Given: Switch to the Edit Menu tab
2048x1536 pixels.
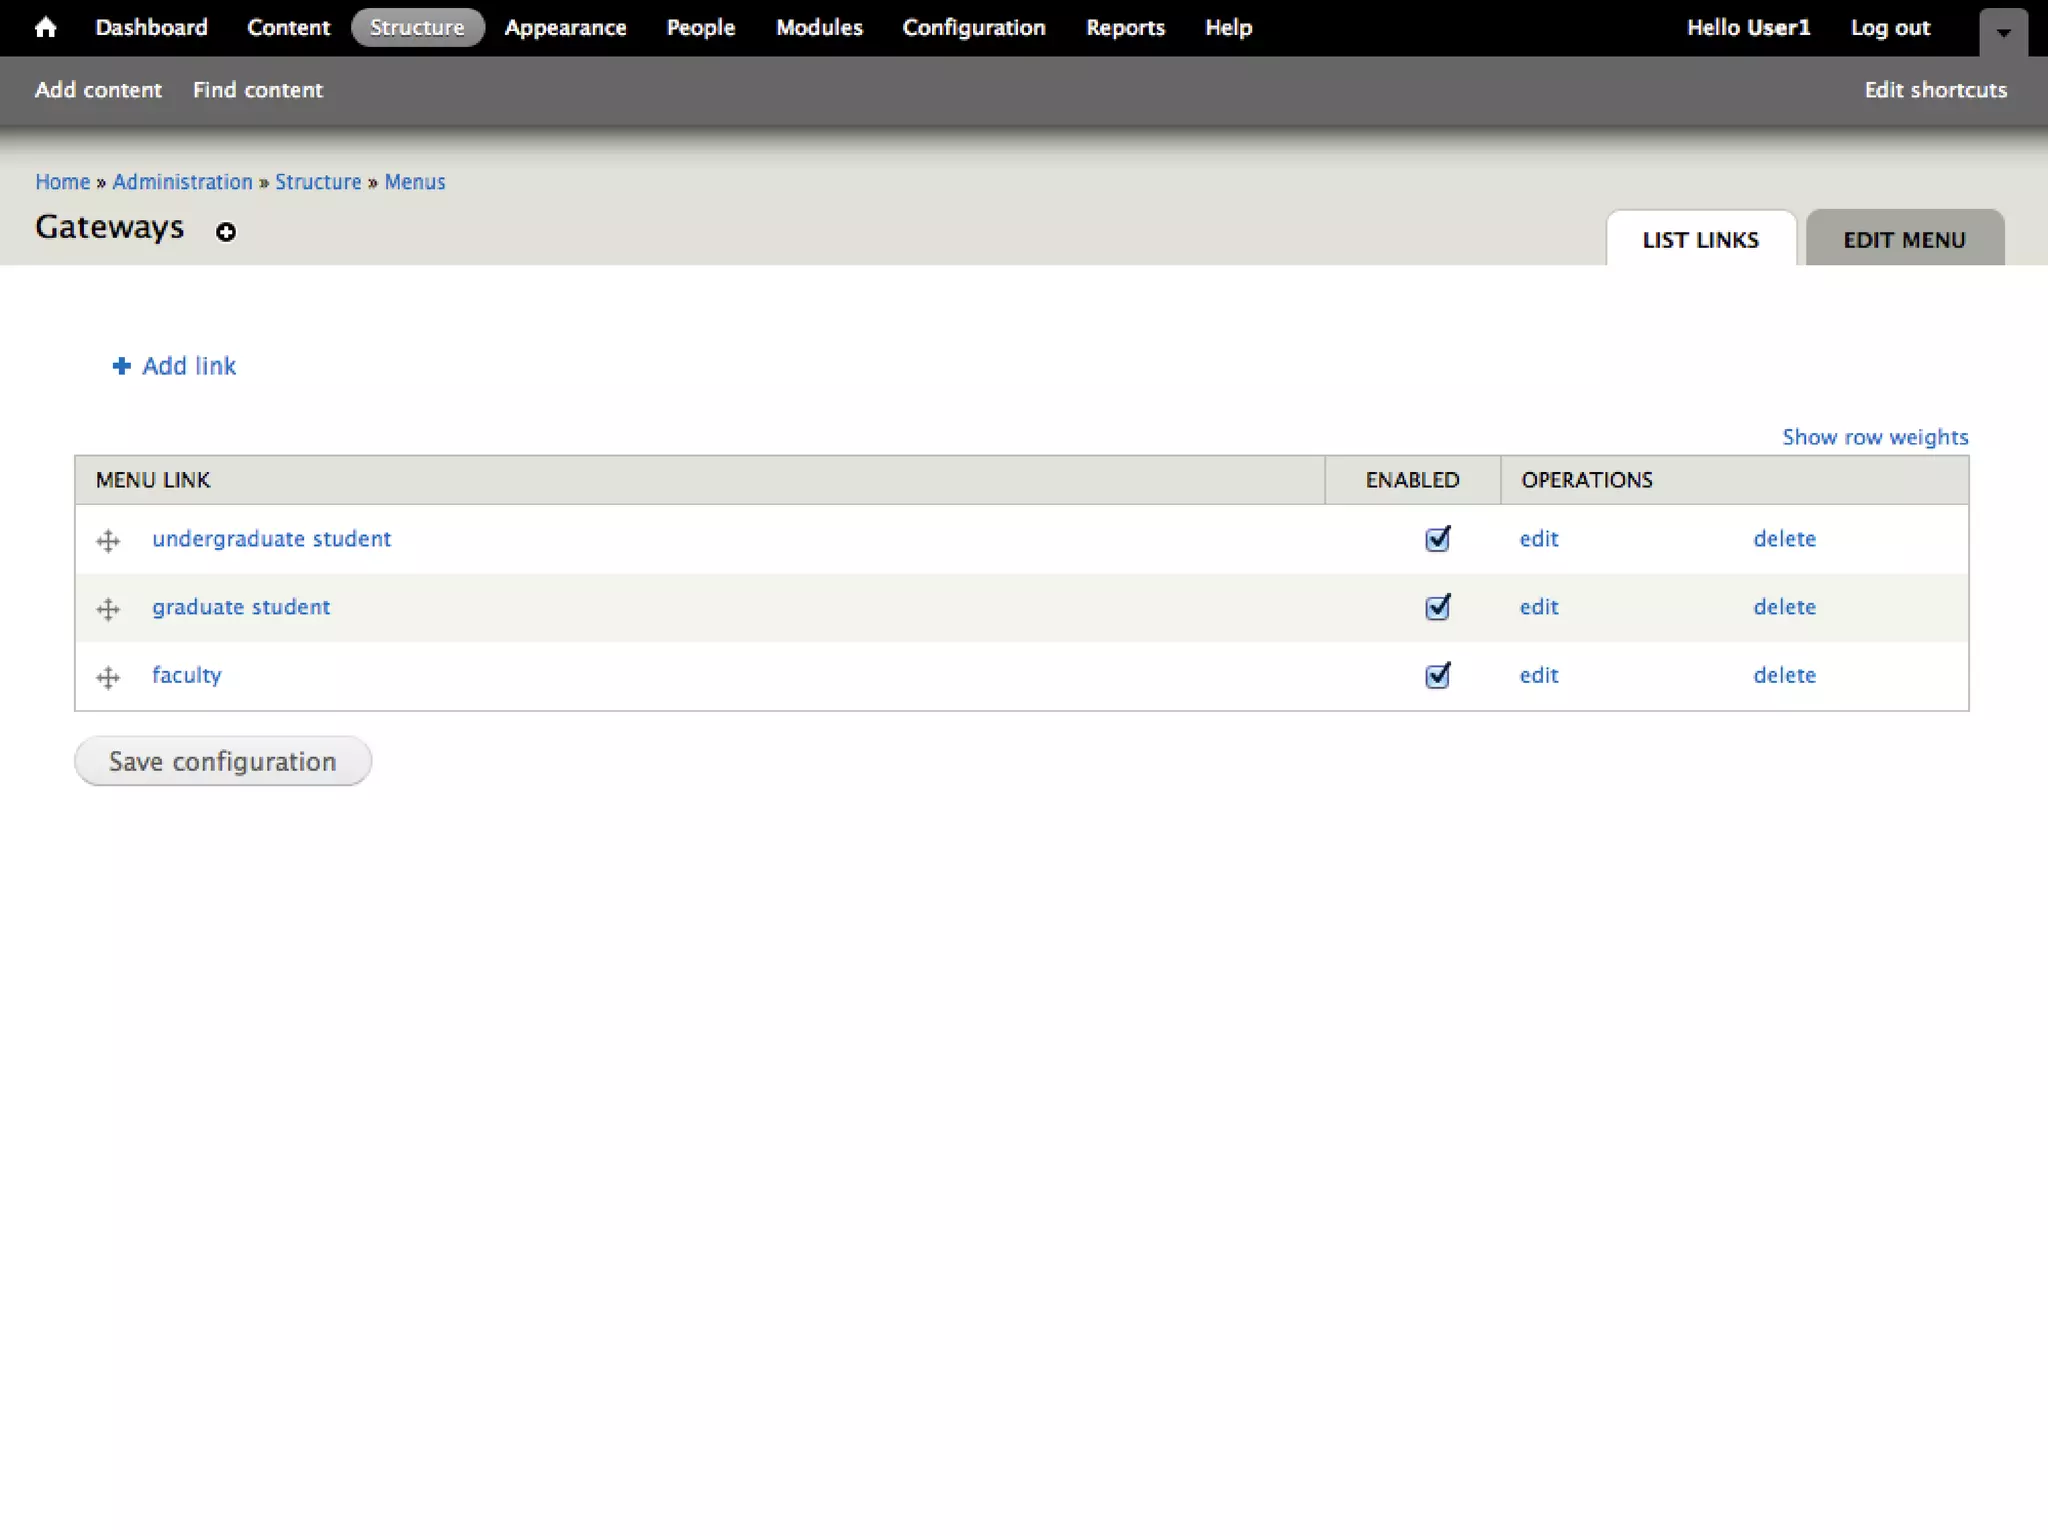Looking at the screenshot, I should pyautogui.click(x=1904, y=240).
